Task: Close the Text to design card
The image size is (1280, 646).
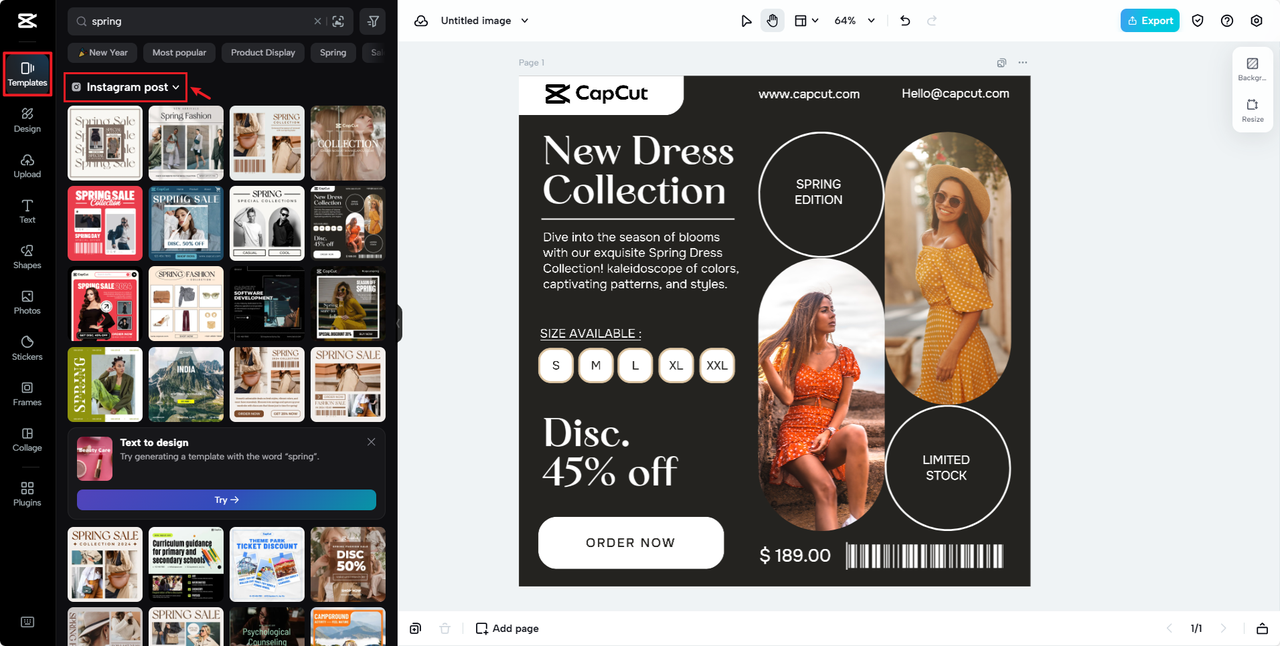Action: pyautogui.click(x=371, y=442)
